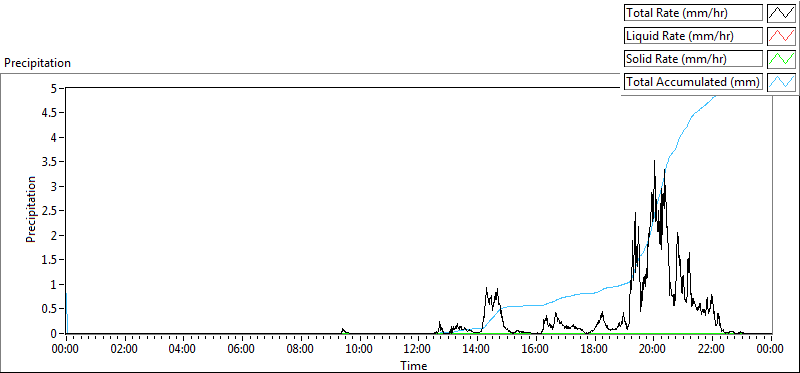Click the 08:00 time axis label
This screenshot has width=800, height=373.
click(x=301, y=350)
